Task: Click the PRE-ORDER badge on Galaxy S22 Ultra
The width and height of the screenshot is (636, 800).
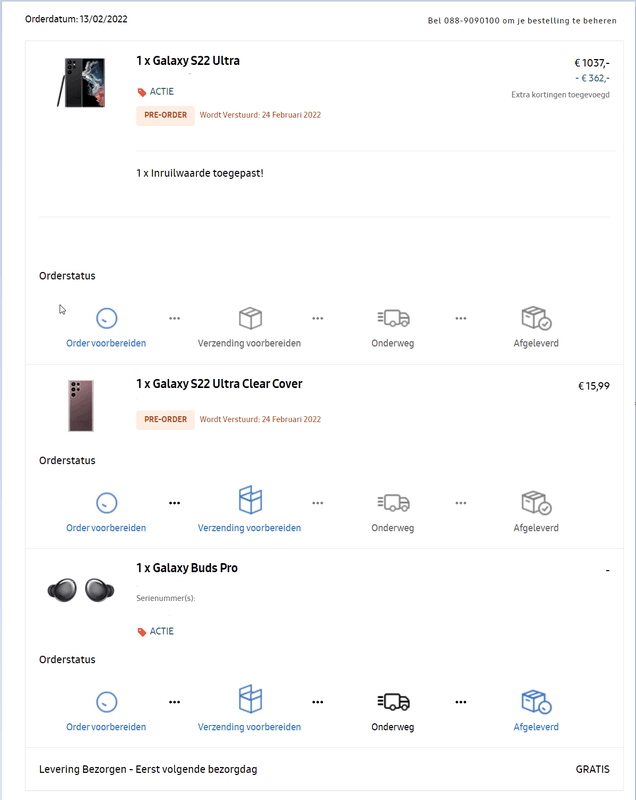Action: 165,115
